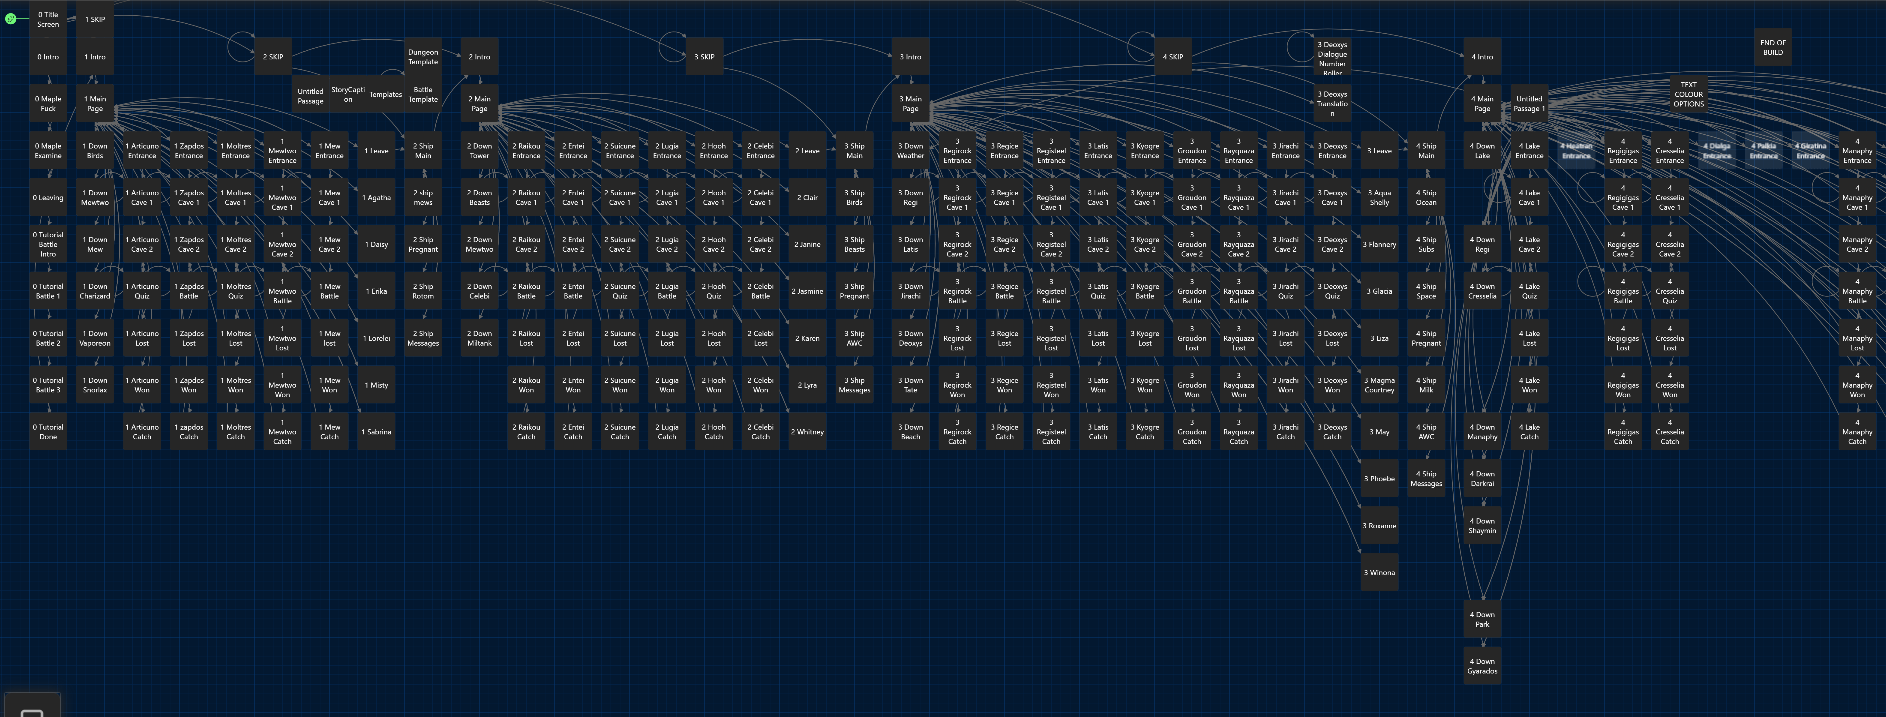Select the '2 Hooh Catch' passage
The height and width of the screenshot is (717, 1886).
click(714, 432)
